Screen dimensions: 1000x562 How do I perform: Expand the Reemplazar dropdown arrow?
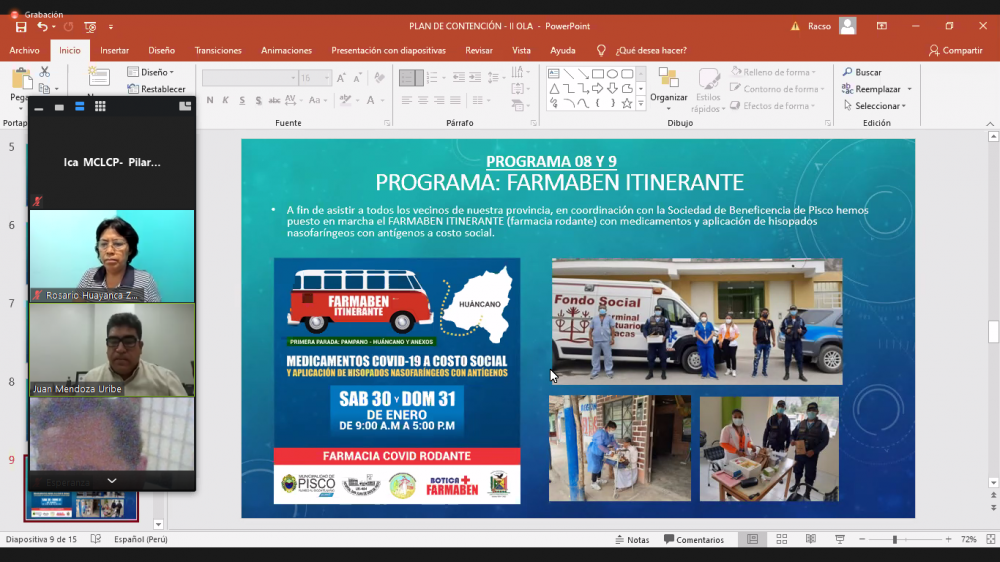click(909, 89)
